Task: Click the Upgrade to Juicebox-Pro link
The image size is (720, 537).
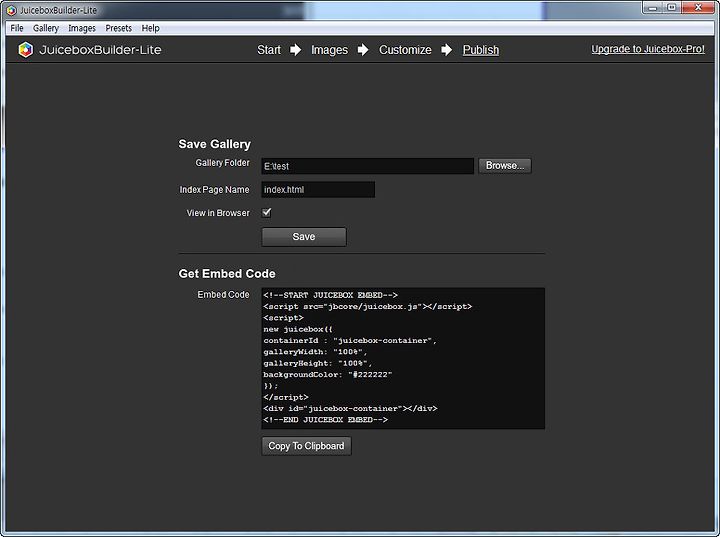Action: pos(647,49)
